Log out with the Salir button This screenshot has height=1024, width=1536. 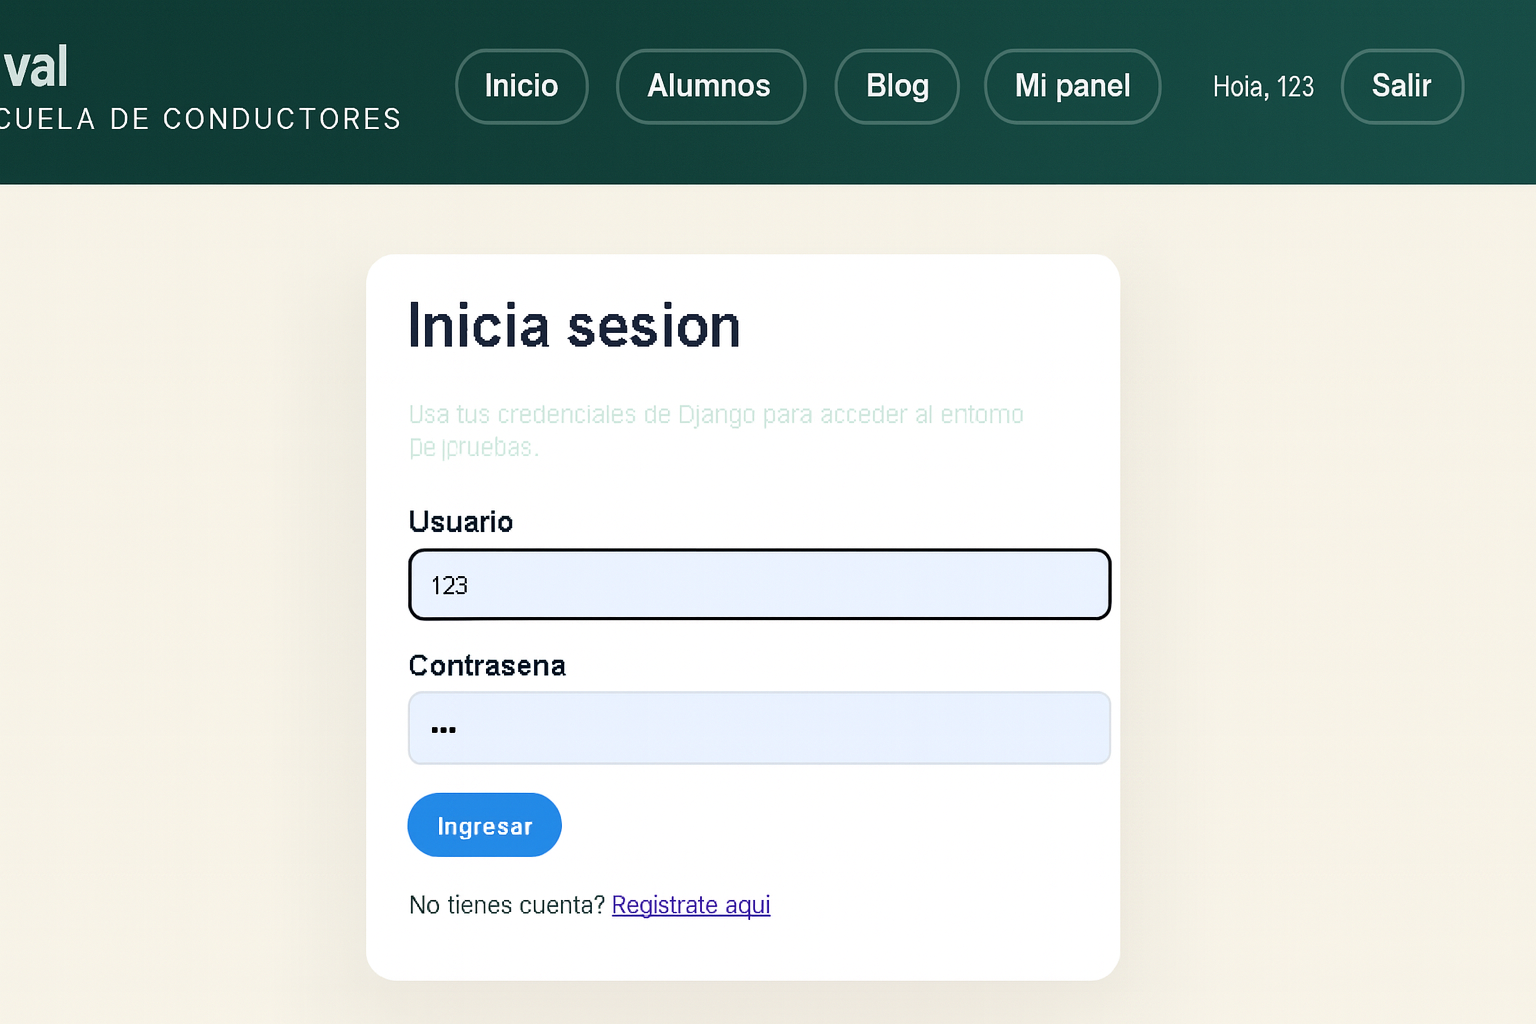tap(1401, 86)
